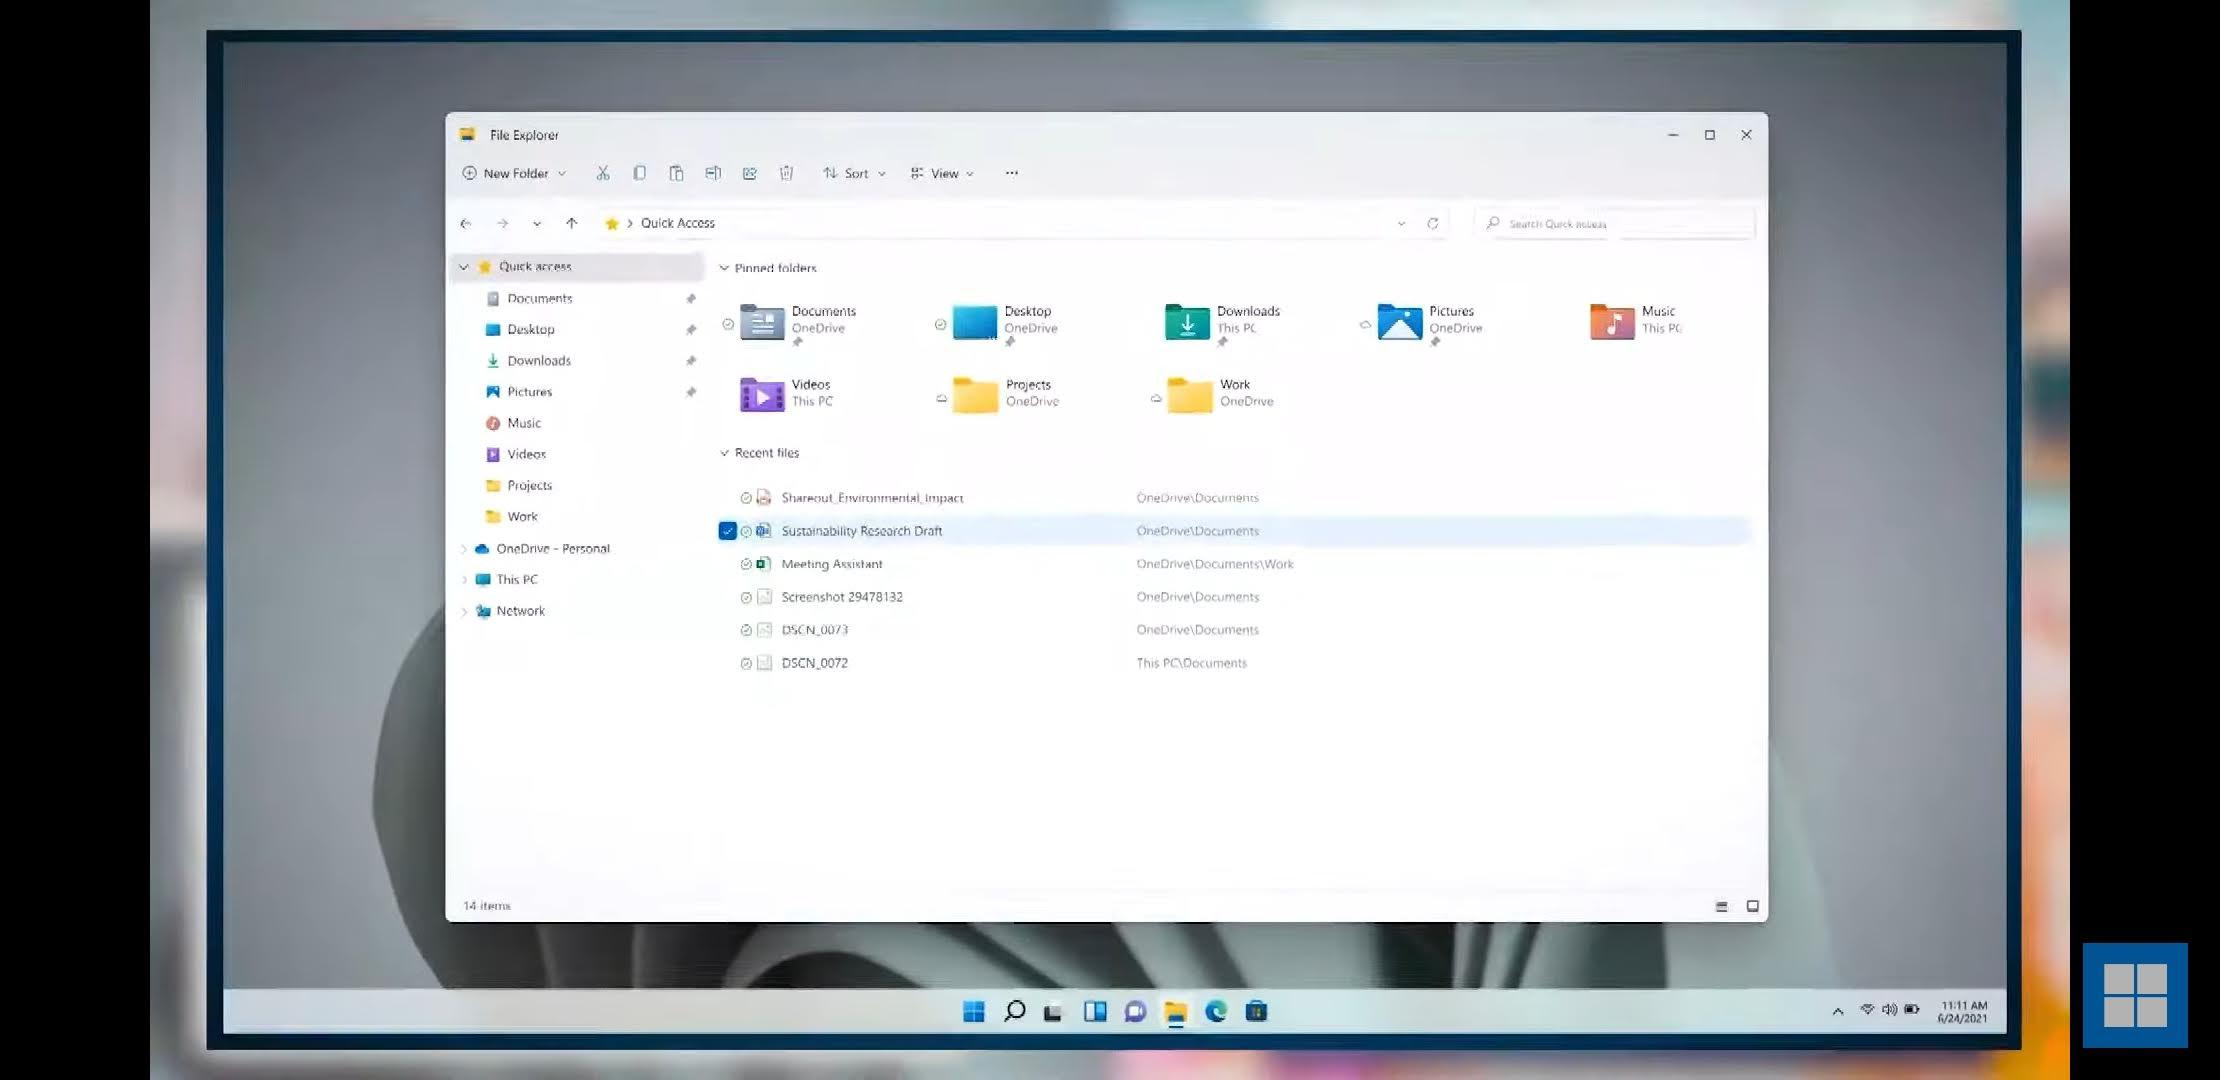Viewport: 2220px width, 1080px height.
Task: Select the Paste icon on the toolbar
Action: (677, 172)
